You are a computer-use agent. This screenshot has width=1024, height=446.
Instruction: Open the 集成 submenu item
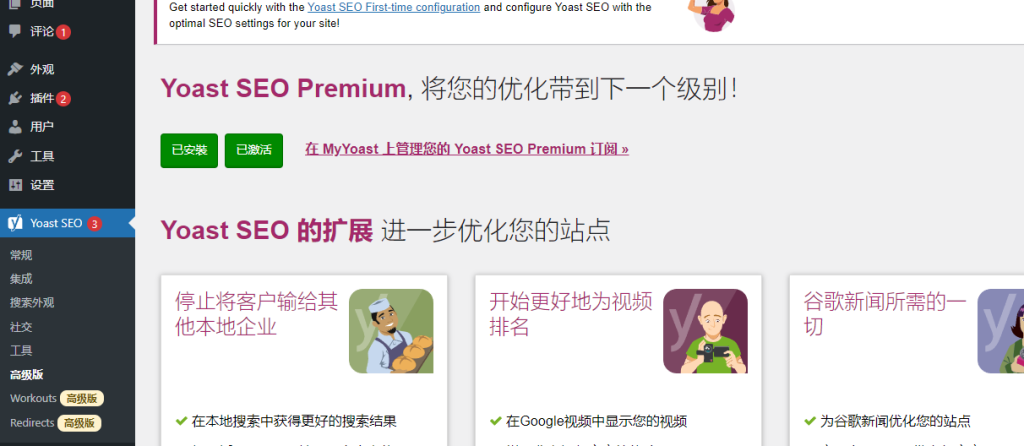[x=21, y=279]
